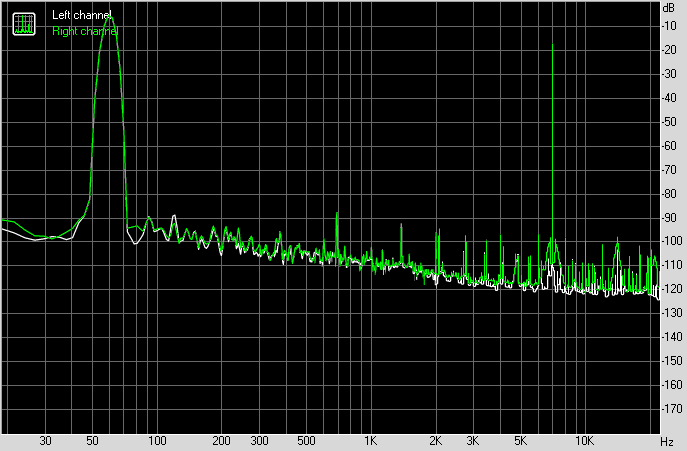Click the 50 Hz frequency label

click(x=92, y=441)
